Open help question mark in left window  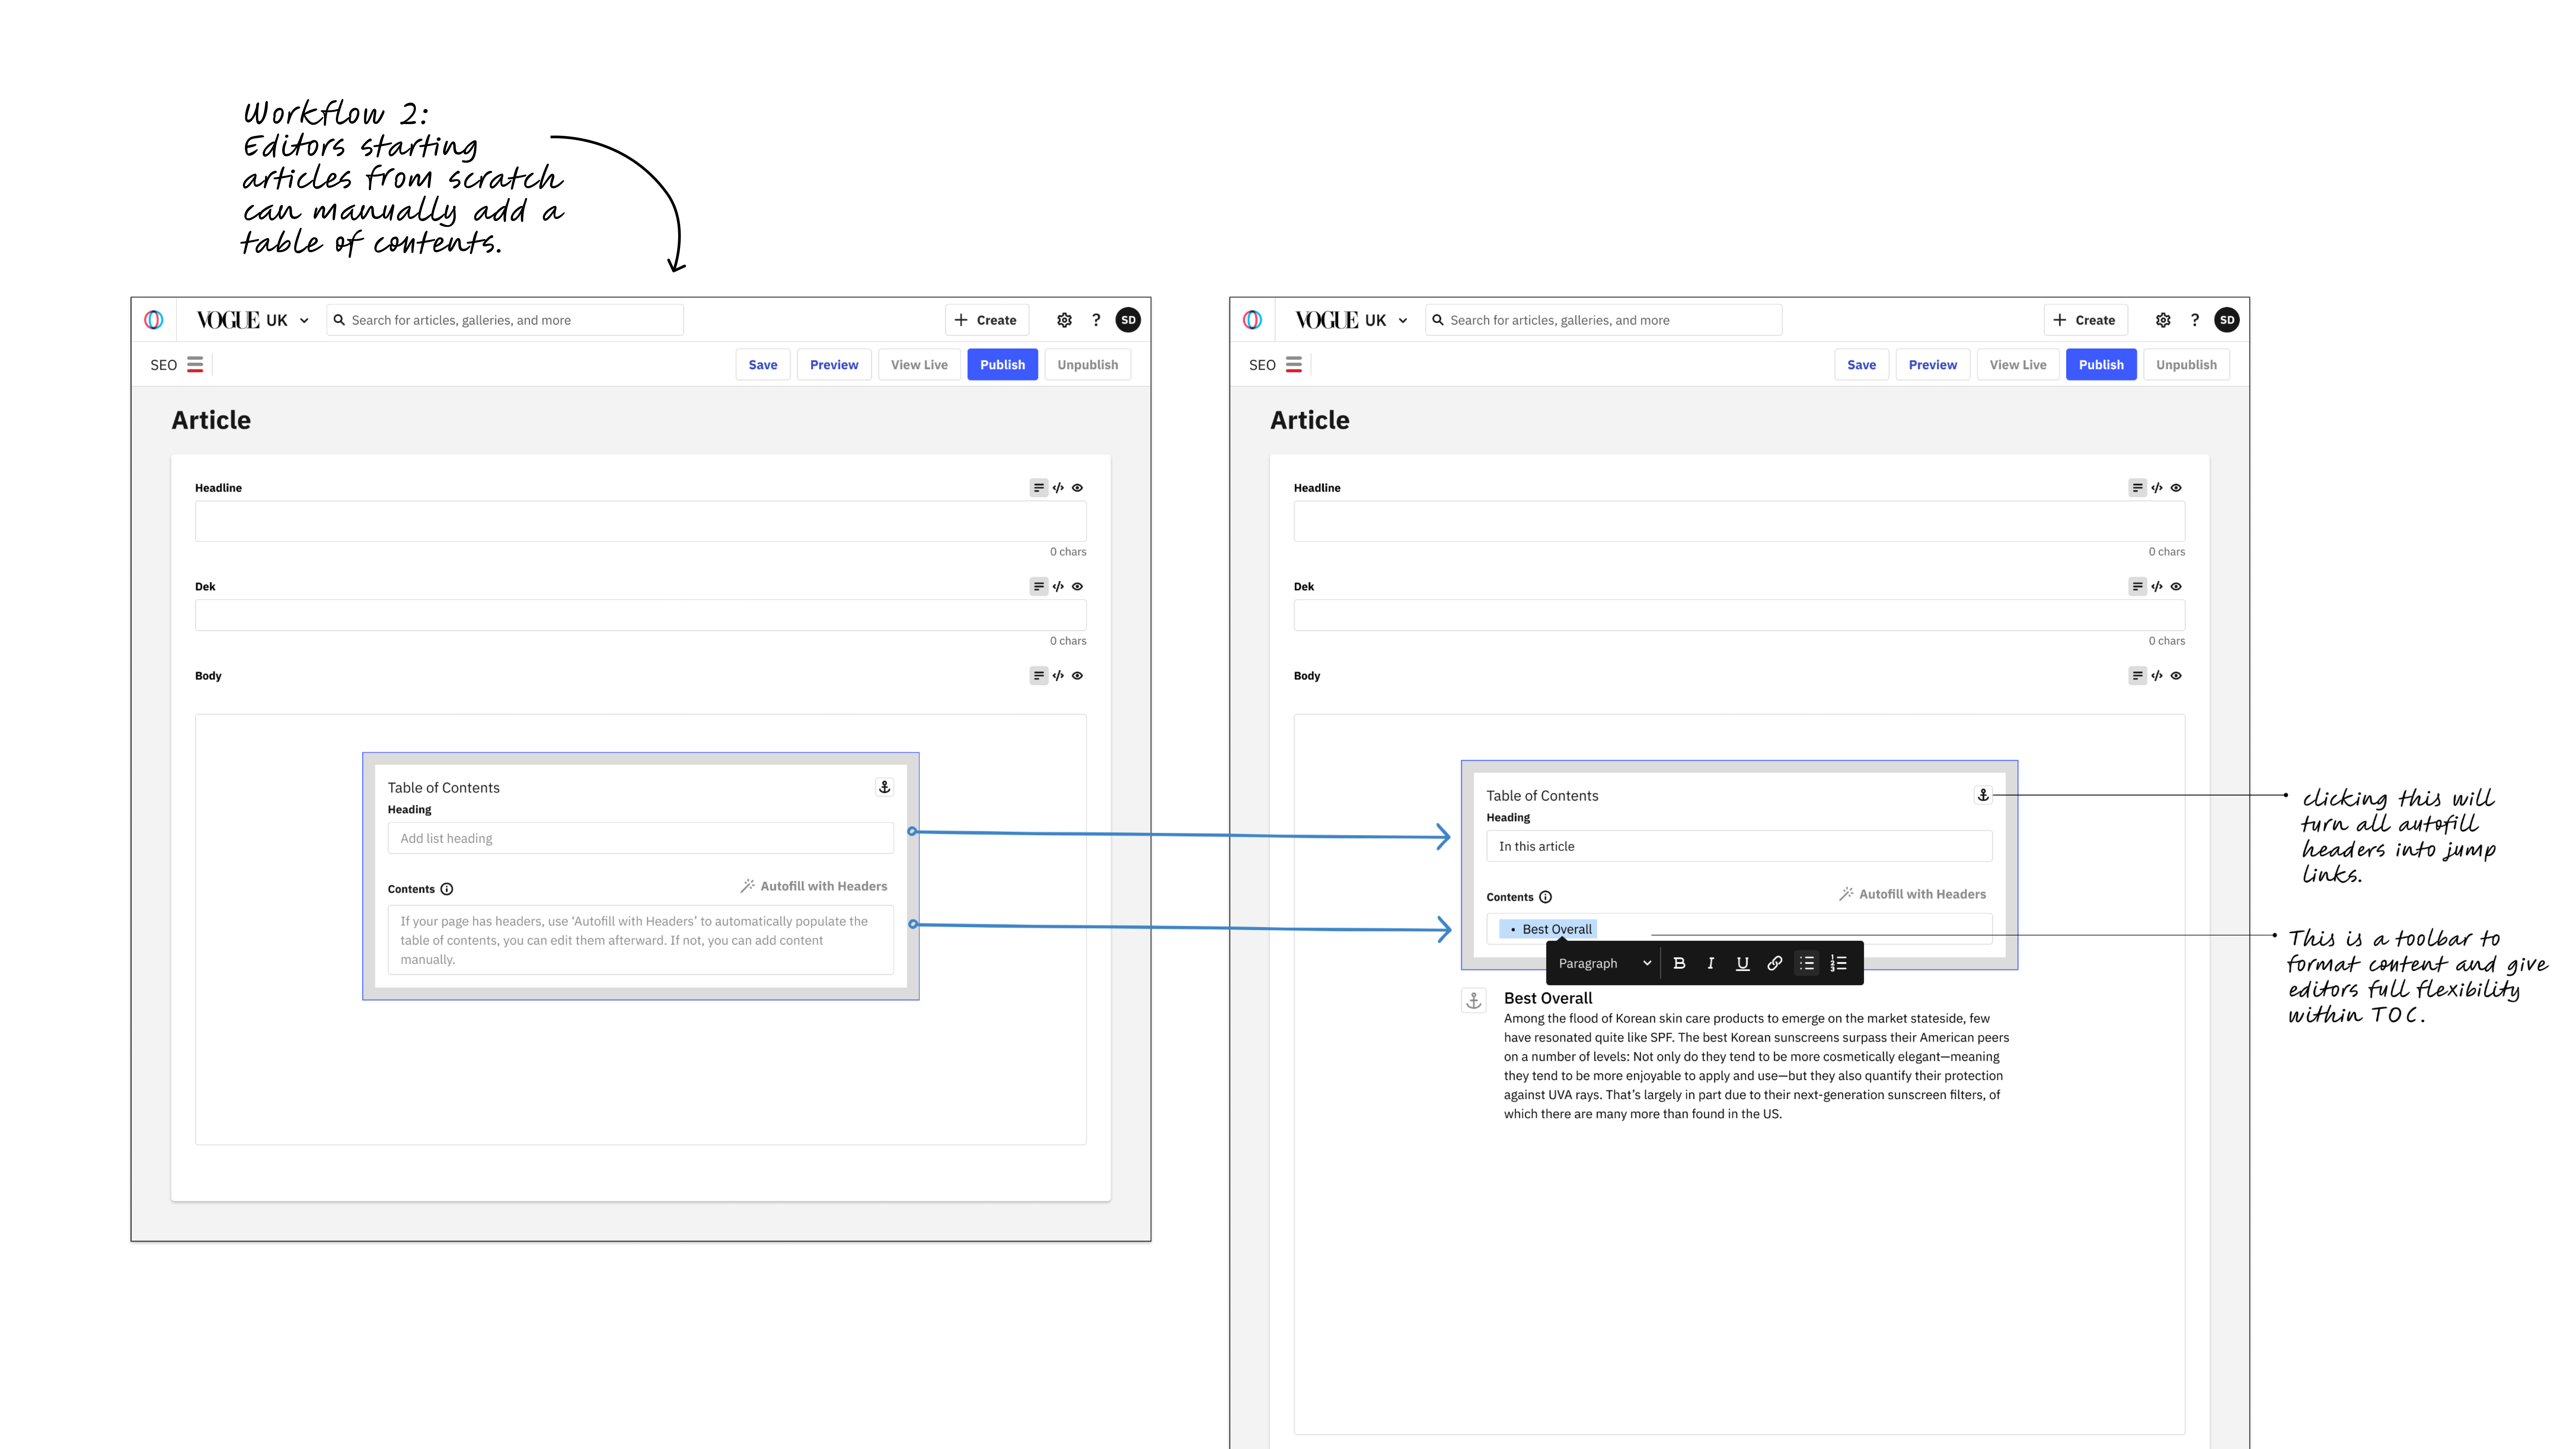click(1096, 320)
